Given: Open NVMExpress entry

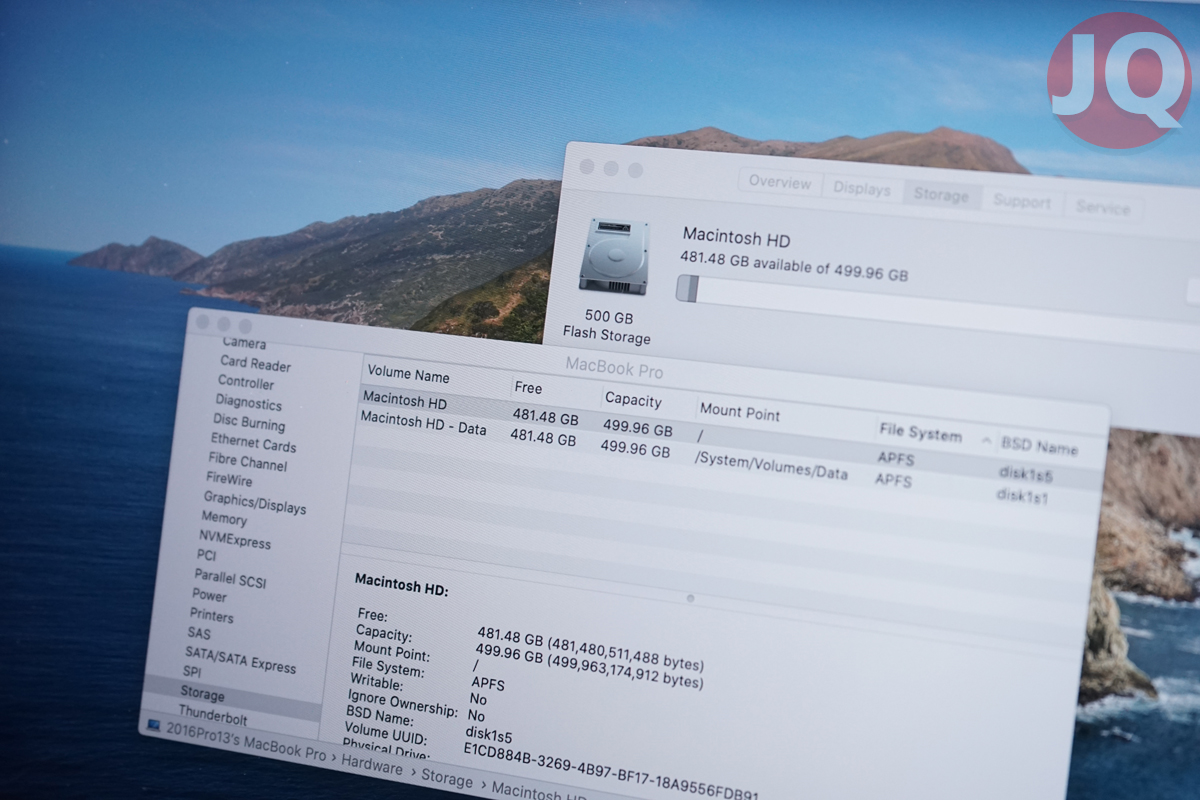Looking at the screenshot, I should click(235, 539).
